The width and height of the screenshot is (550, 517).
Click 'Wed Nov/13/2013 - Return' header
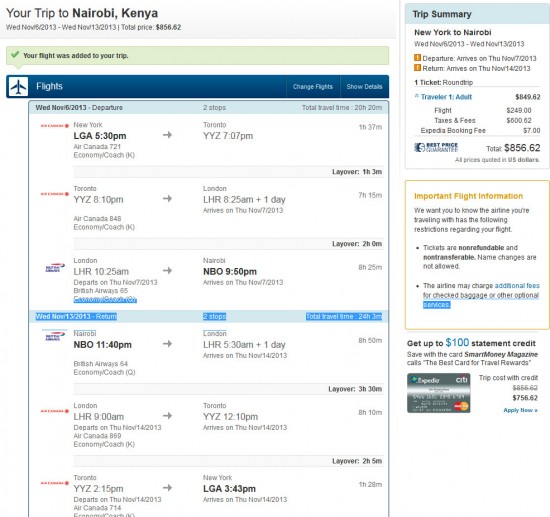click(76, 316)
